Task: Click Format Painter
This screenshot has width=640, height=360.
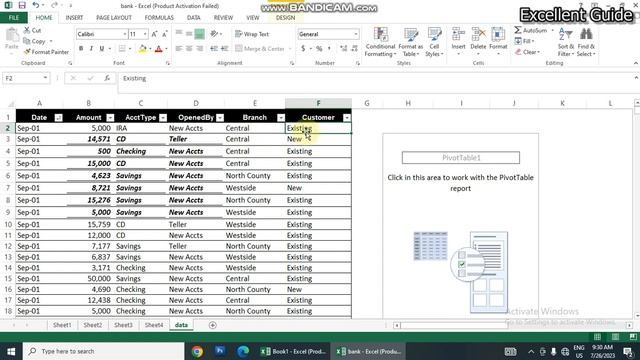Action: pos(47,52)
